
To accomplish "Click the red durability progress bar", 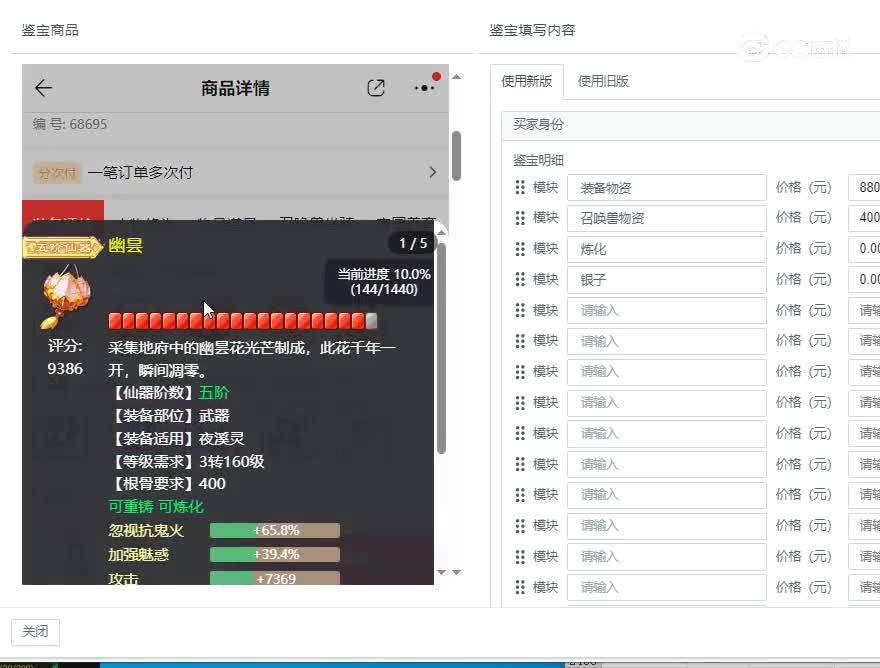I will [242, 321].
